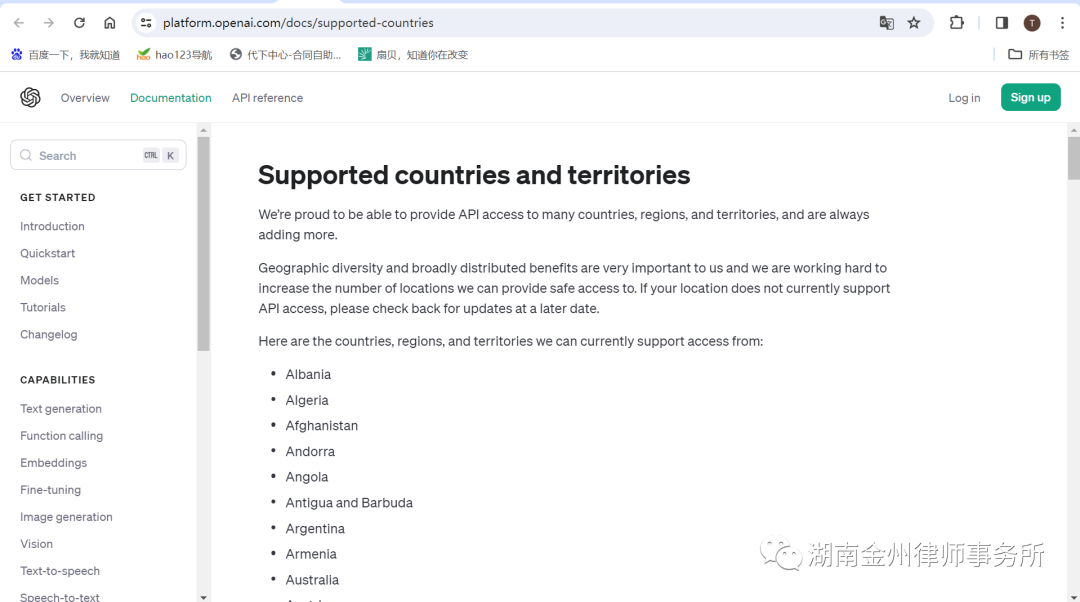Toggle the browser side panel icon

click(1002, 23)
